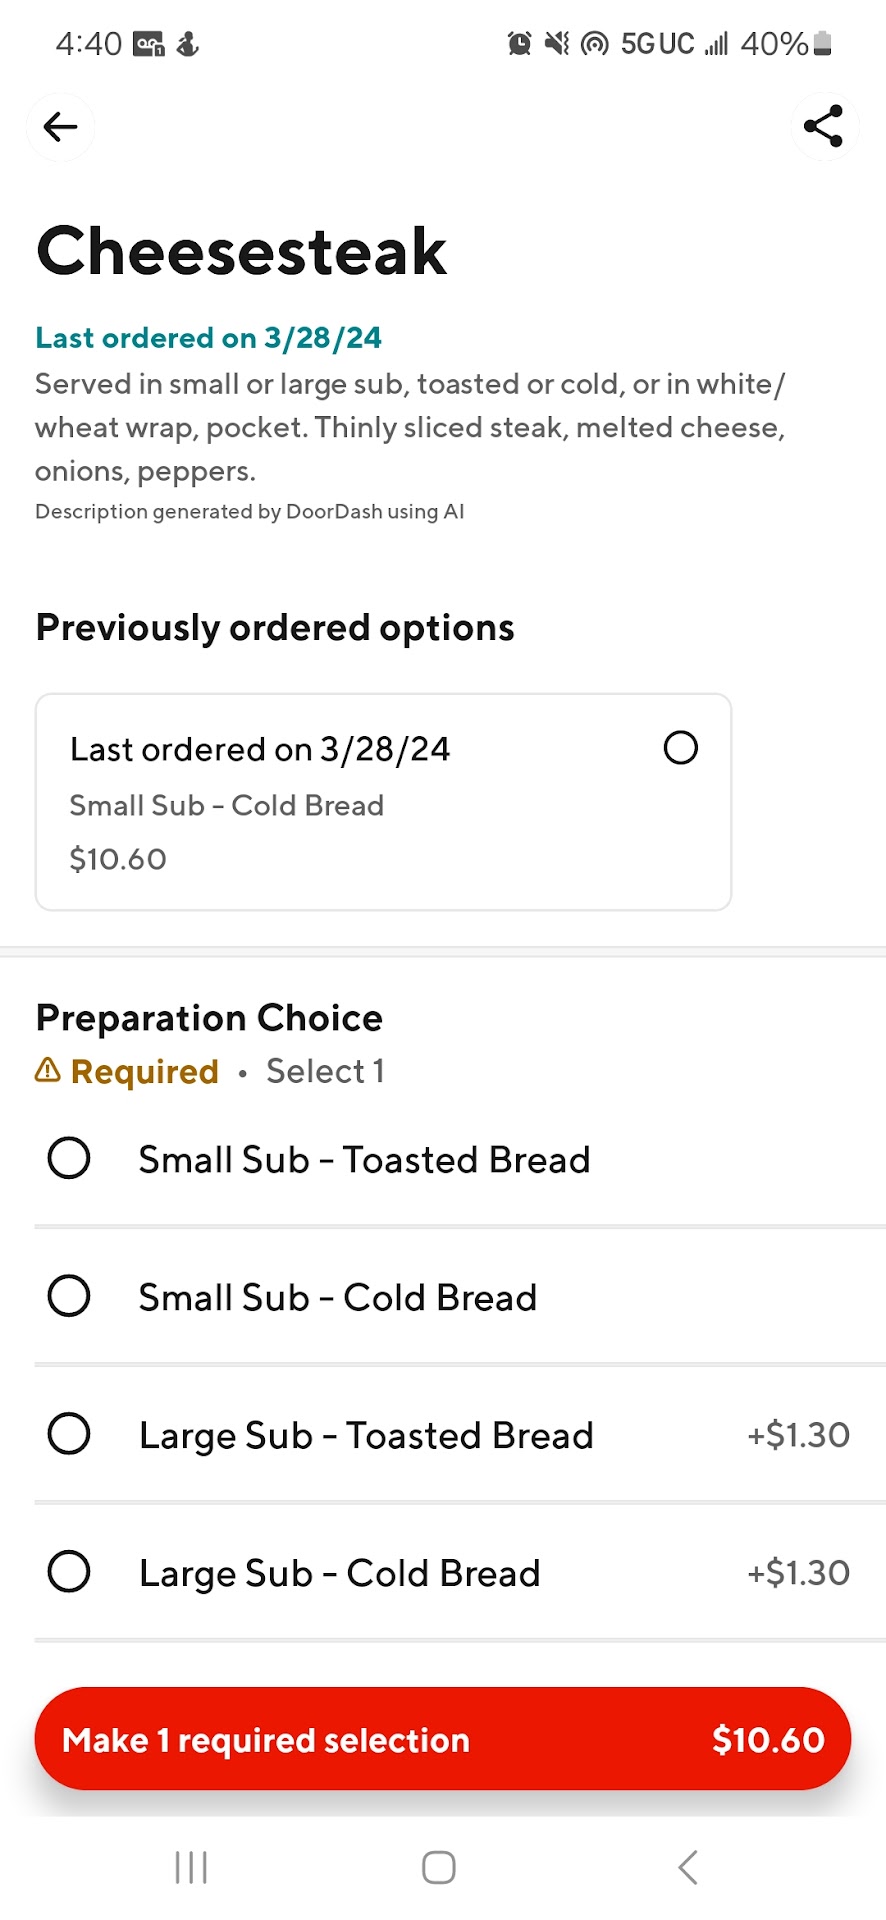Image resolution: width=886 pixels, height=1920 pixels.
Task: Tap the Preparation Choice section heading
Action: 209,1018
